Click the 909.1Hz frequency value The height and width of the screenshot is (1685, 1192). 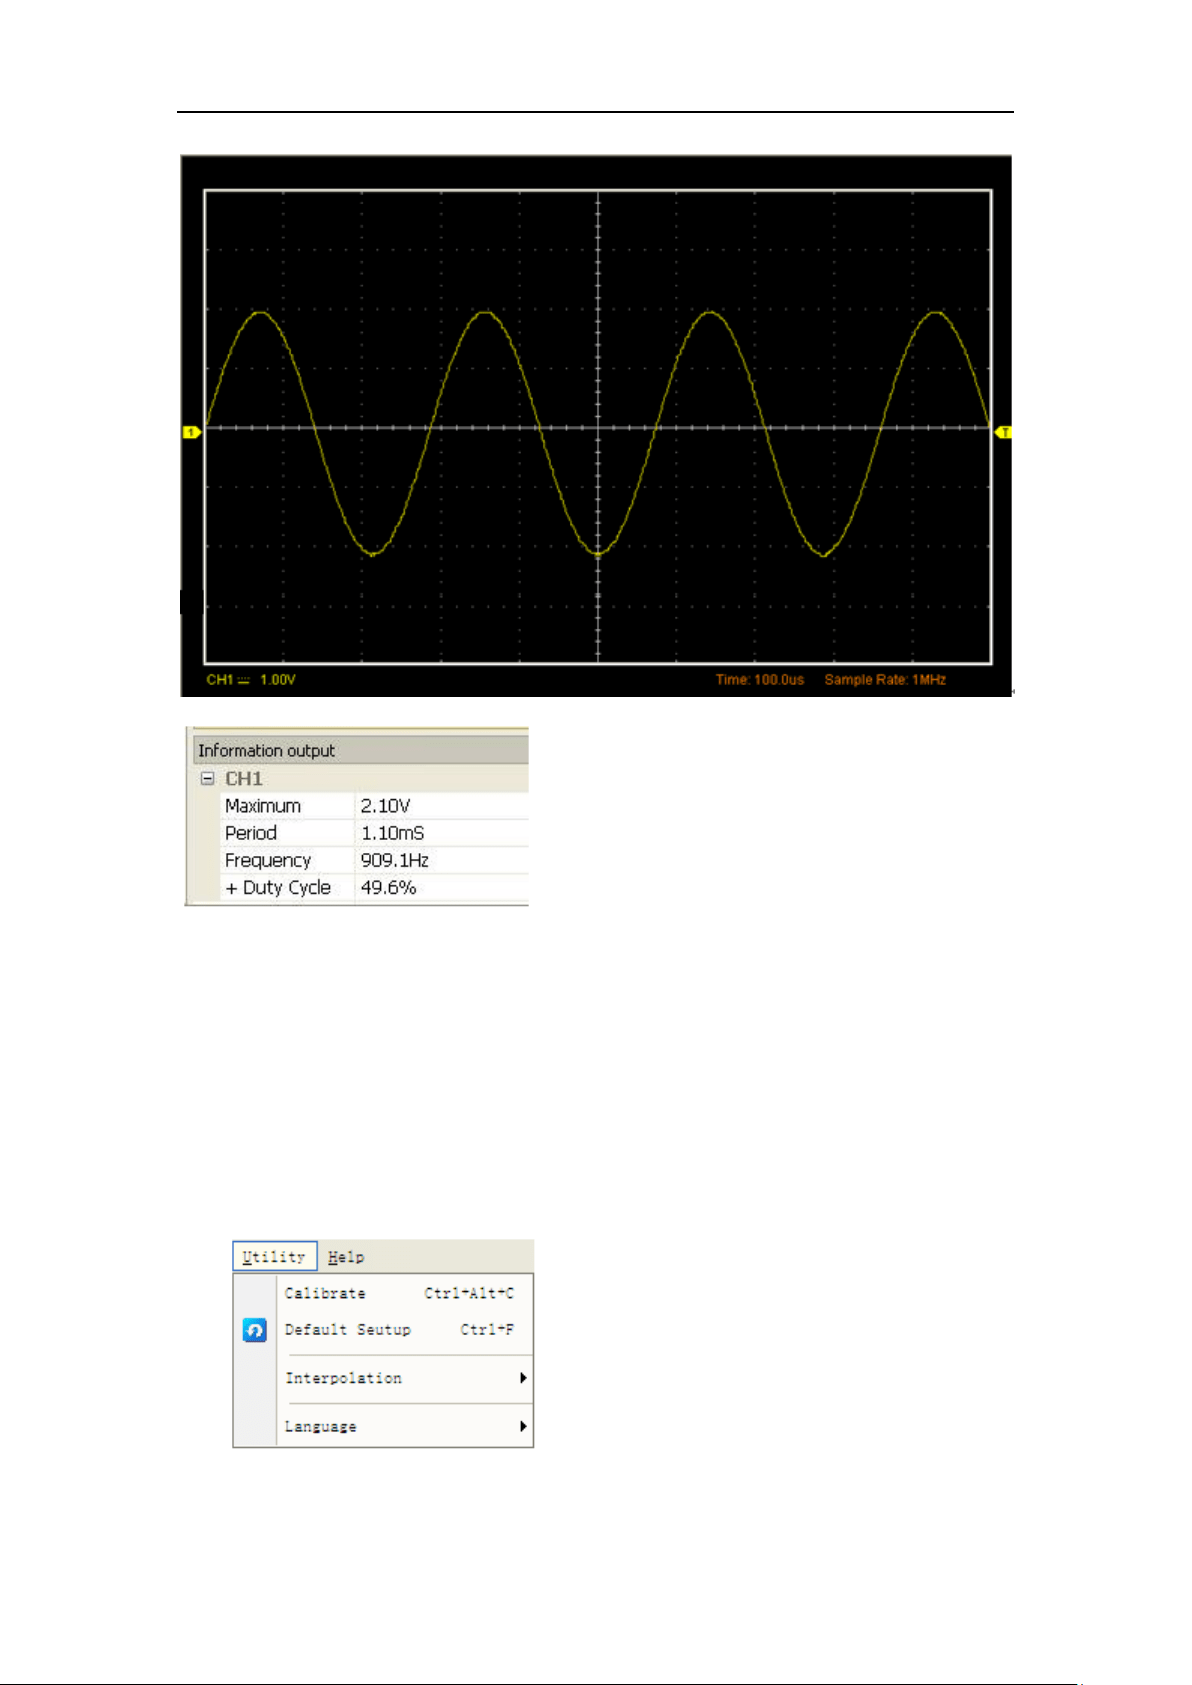click(x=394, y=860)
